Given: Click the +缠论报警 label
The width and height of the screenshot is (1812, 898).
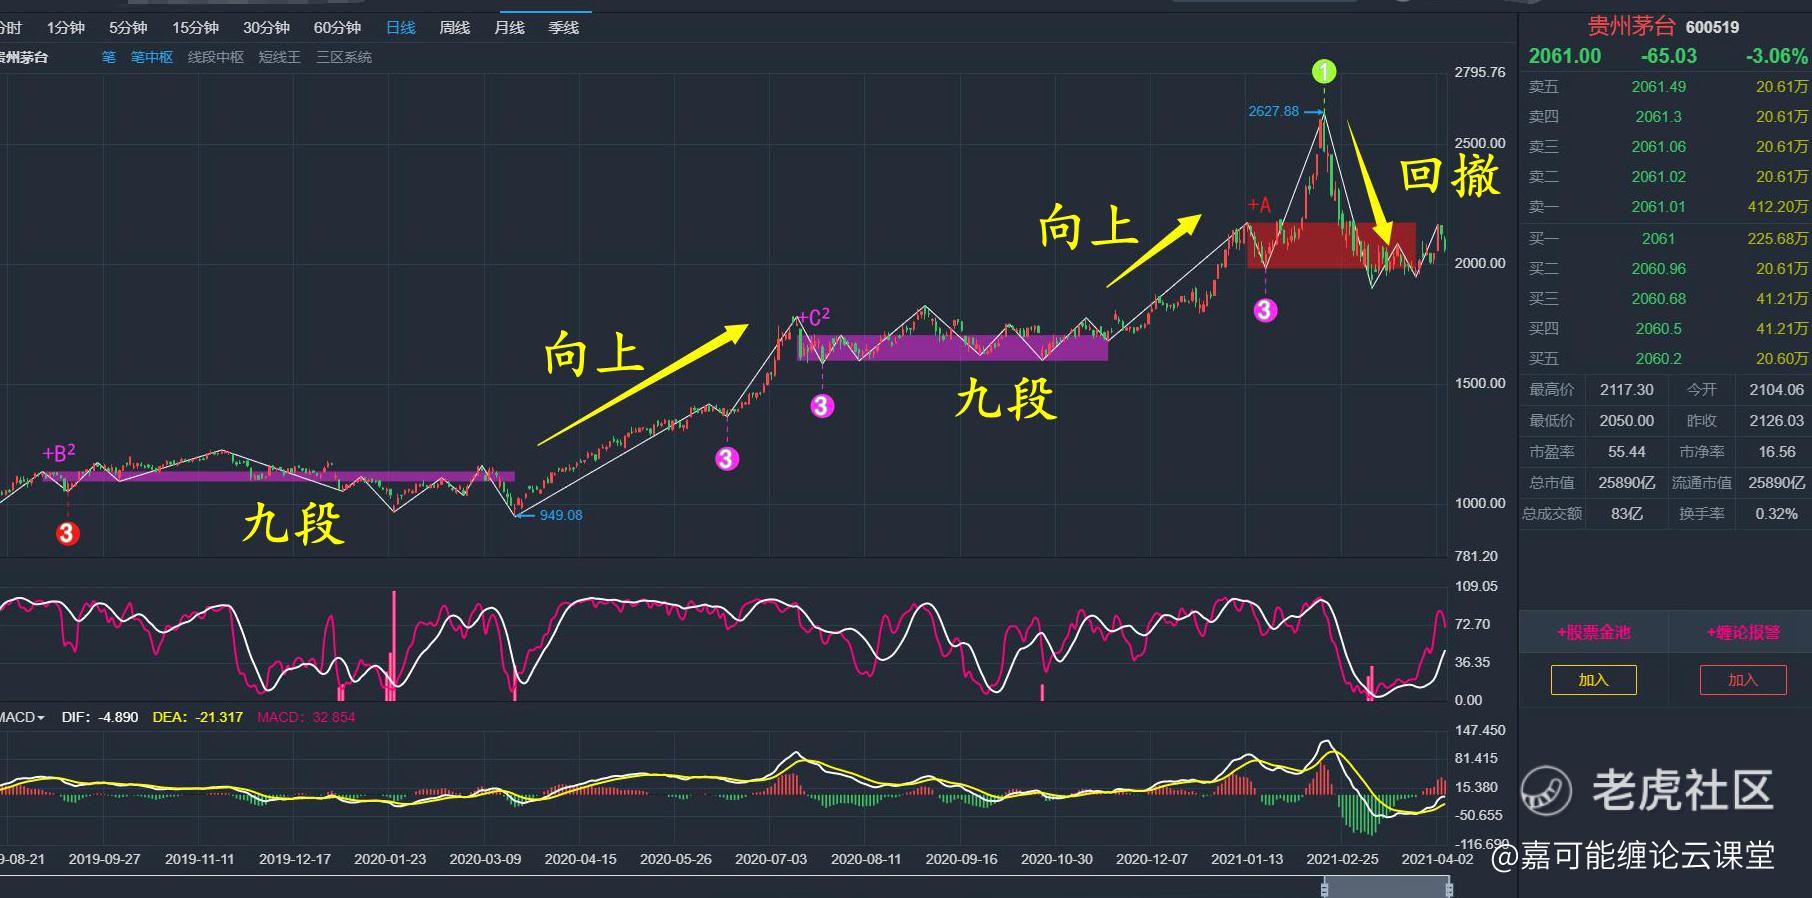Looking at the screenshot, I should pos(1743,632).
